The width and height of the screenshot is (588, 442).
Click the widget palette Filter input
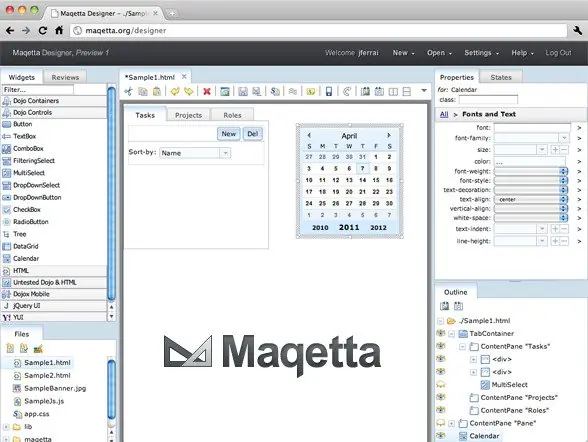click(38, 90)
